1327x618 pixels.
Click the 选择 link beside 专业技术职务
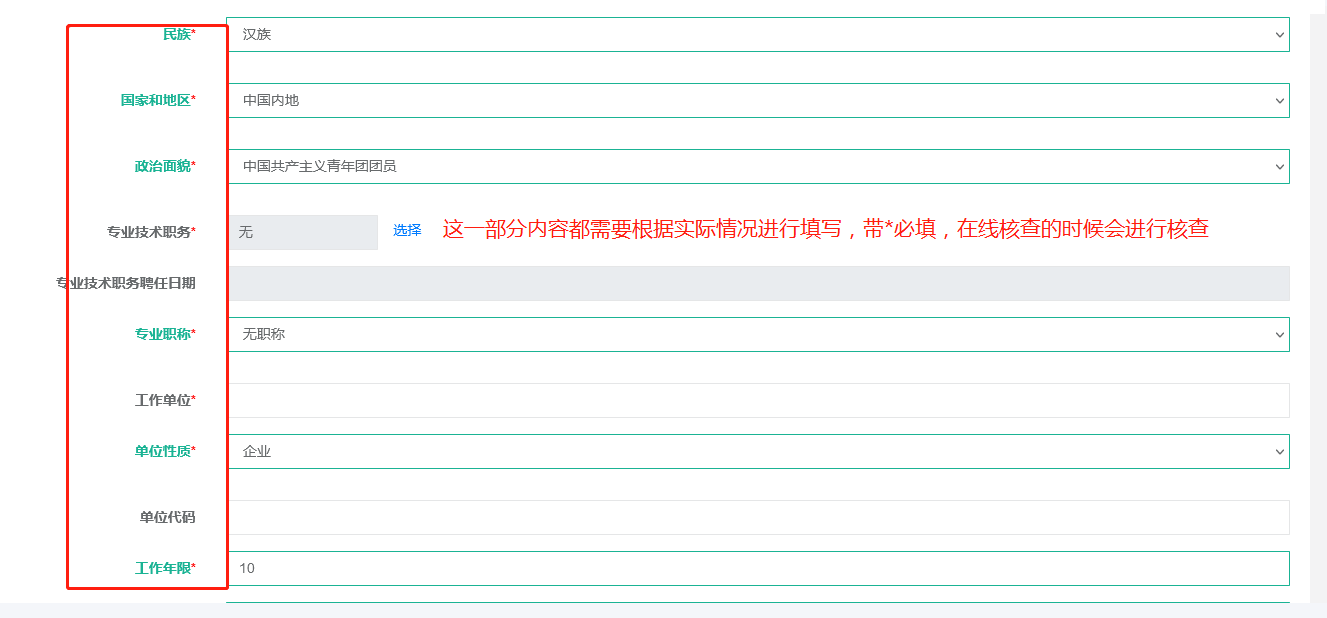pos(407,230)
